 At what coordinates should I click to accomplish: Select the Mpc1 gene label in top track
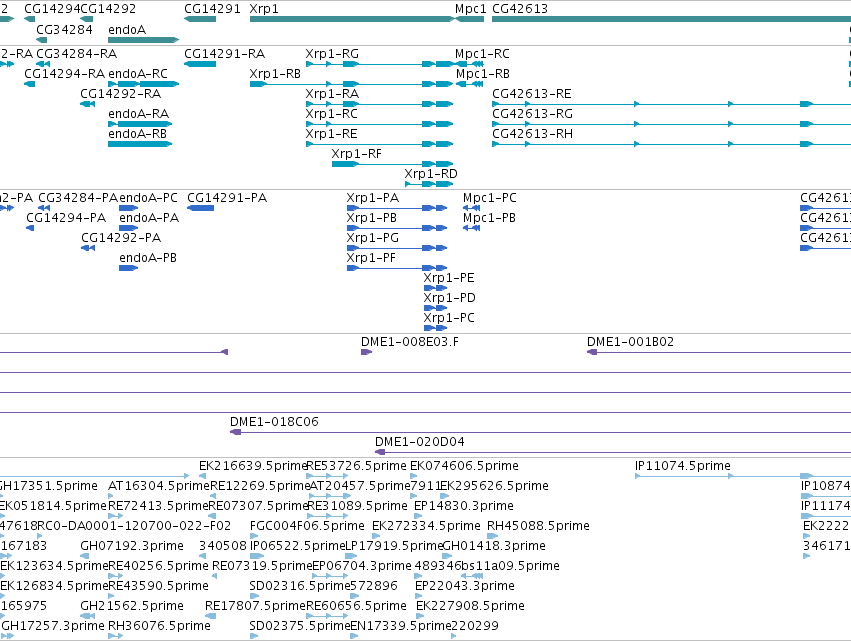point(471,9)
